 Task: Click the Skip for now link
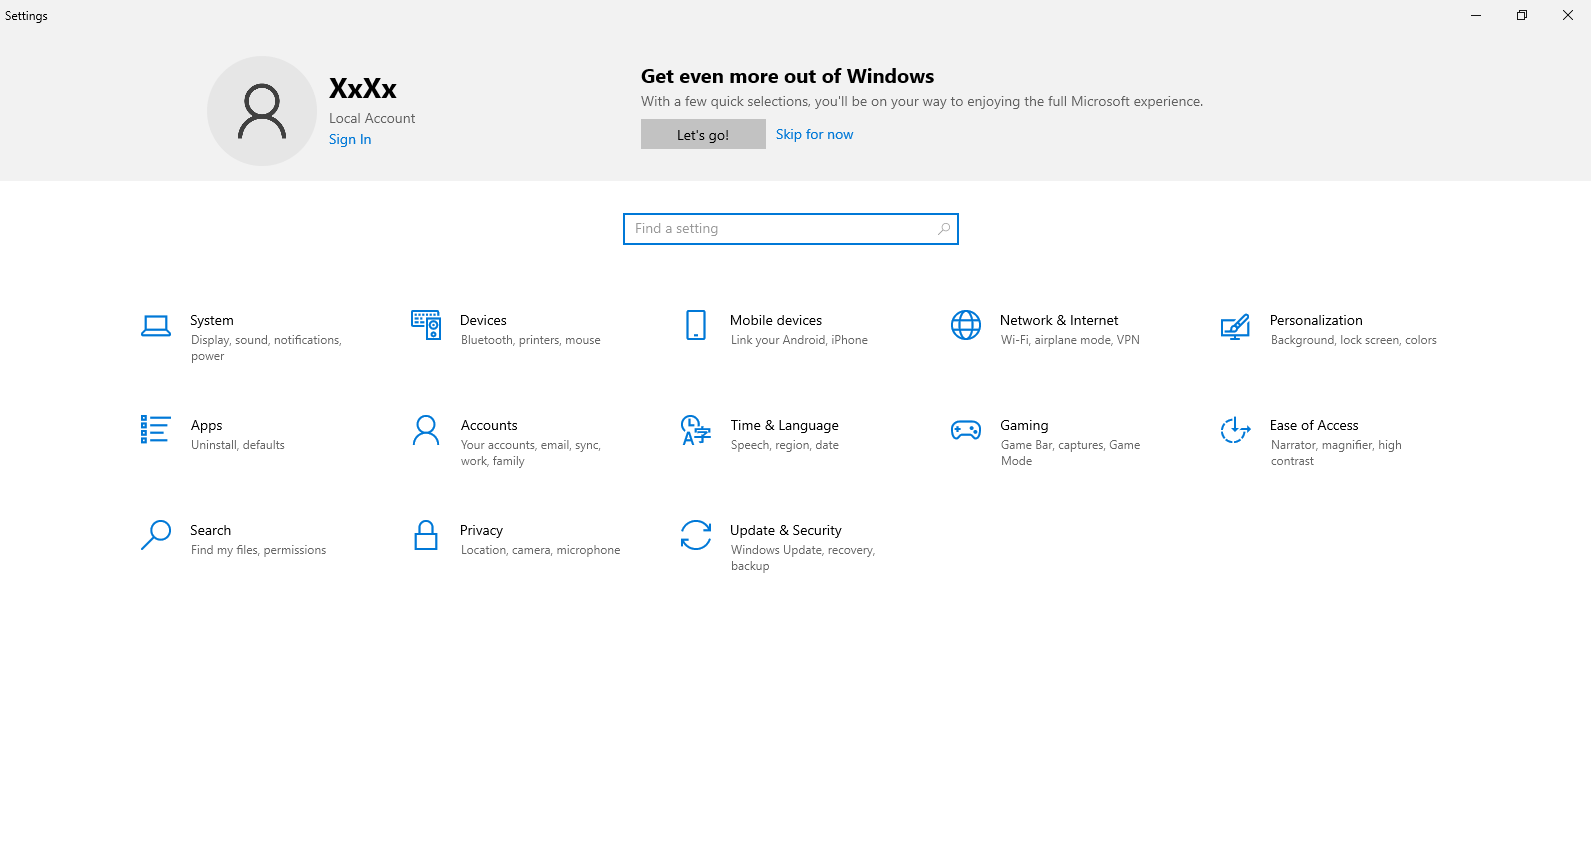814,134
